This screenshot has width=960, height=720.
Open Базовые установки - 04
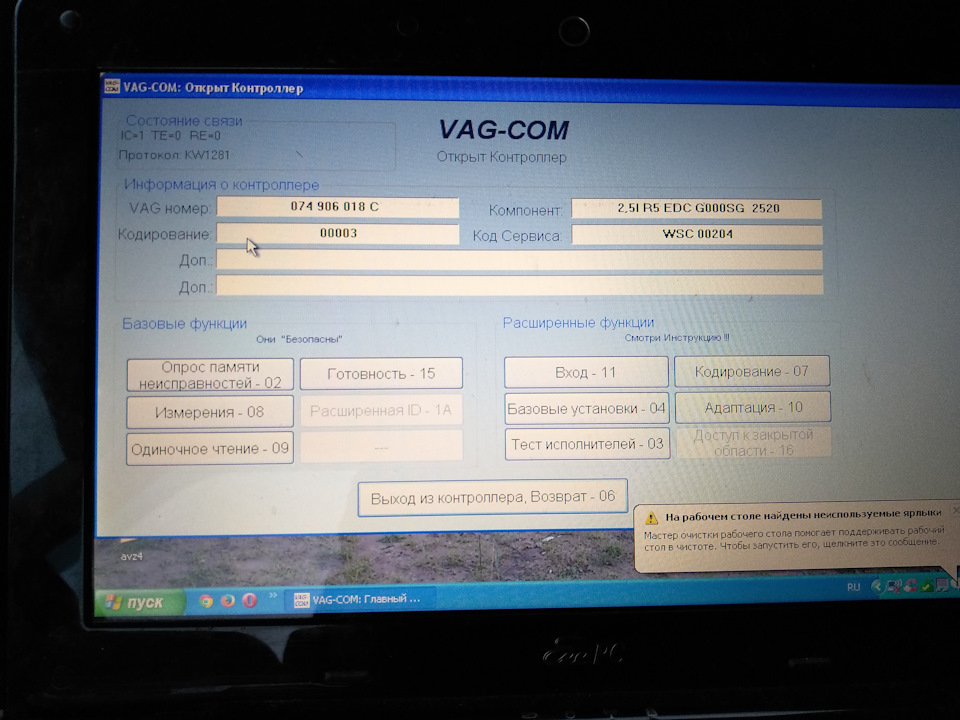point(587,408)
